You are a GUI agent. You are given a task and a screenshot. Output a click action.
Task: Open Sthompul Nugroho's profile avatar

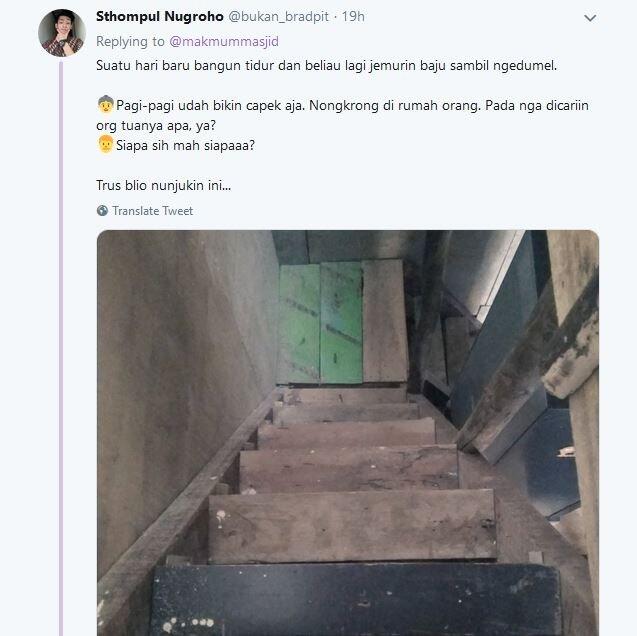point(61,32)
